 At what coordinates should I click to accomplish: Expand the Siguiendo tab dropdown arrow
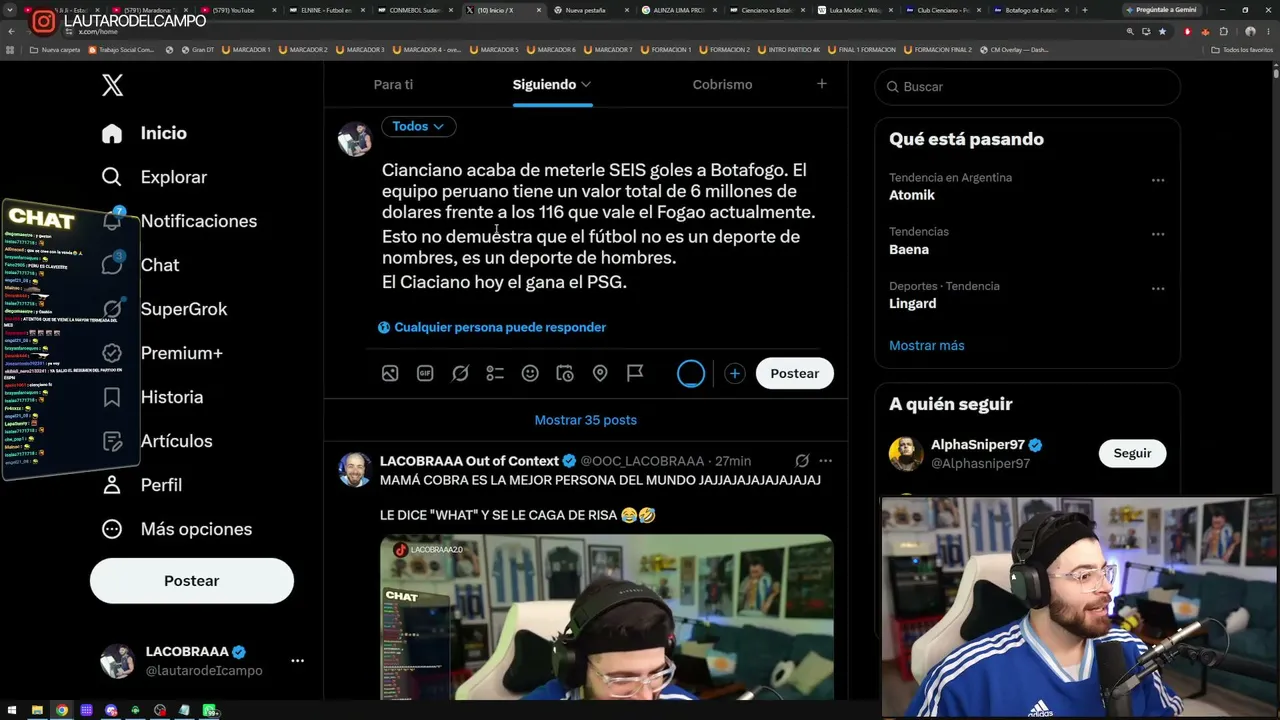(x=586, y=85)
